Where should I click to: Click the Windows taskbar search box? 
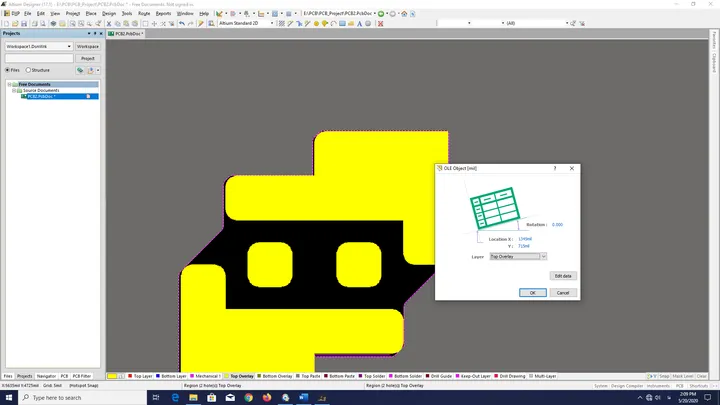(x=83, y=397)
